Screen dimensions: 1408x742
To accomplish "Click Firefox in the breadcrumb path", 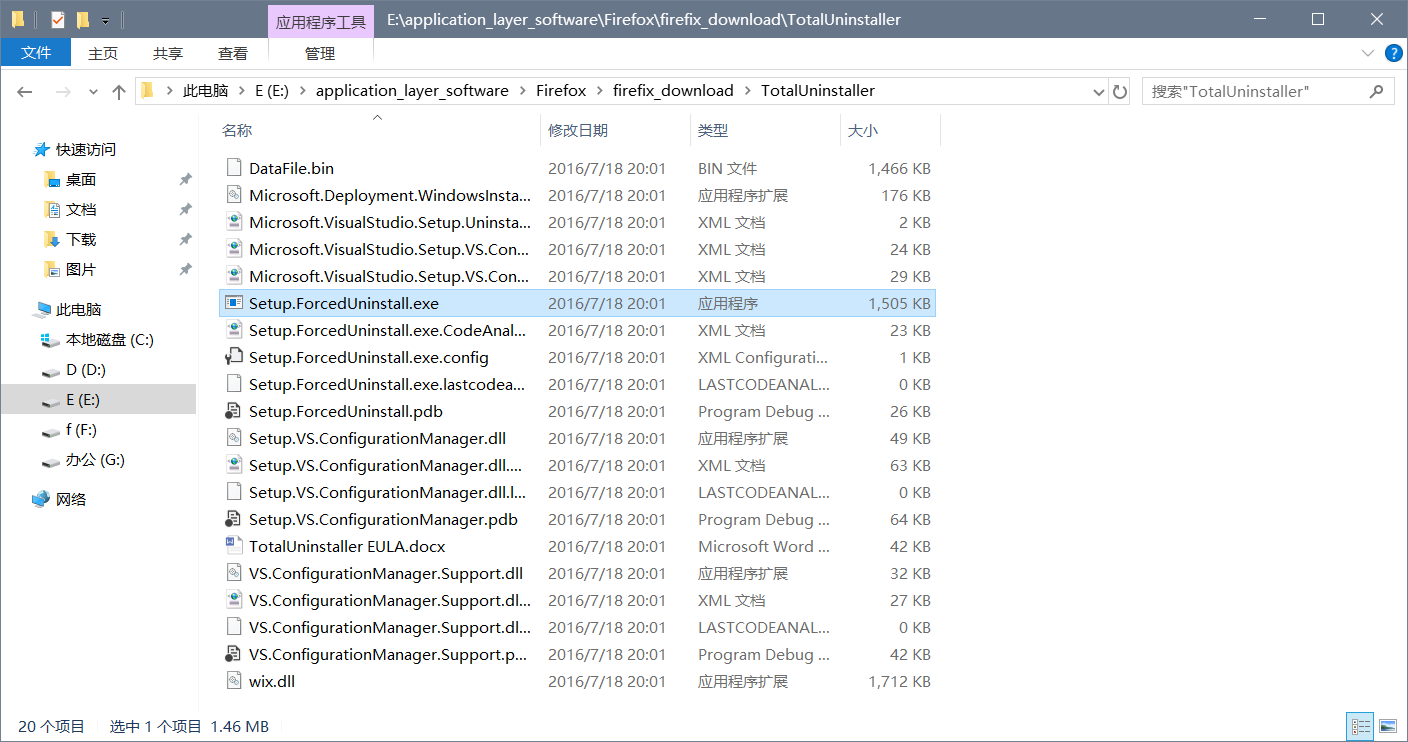I will click(561, 91).
